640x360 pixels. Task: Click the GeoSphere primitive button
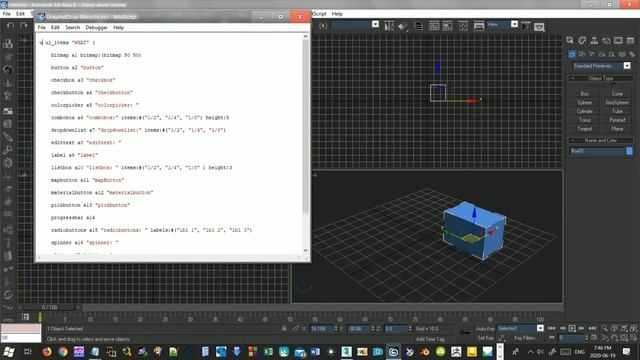[x=617, y=102]
